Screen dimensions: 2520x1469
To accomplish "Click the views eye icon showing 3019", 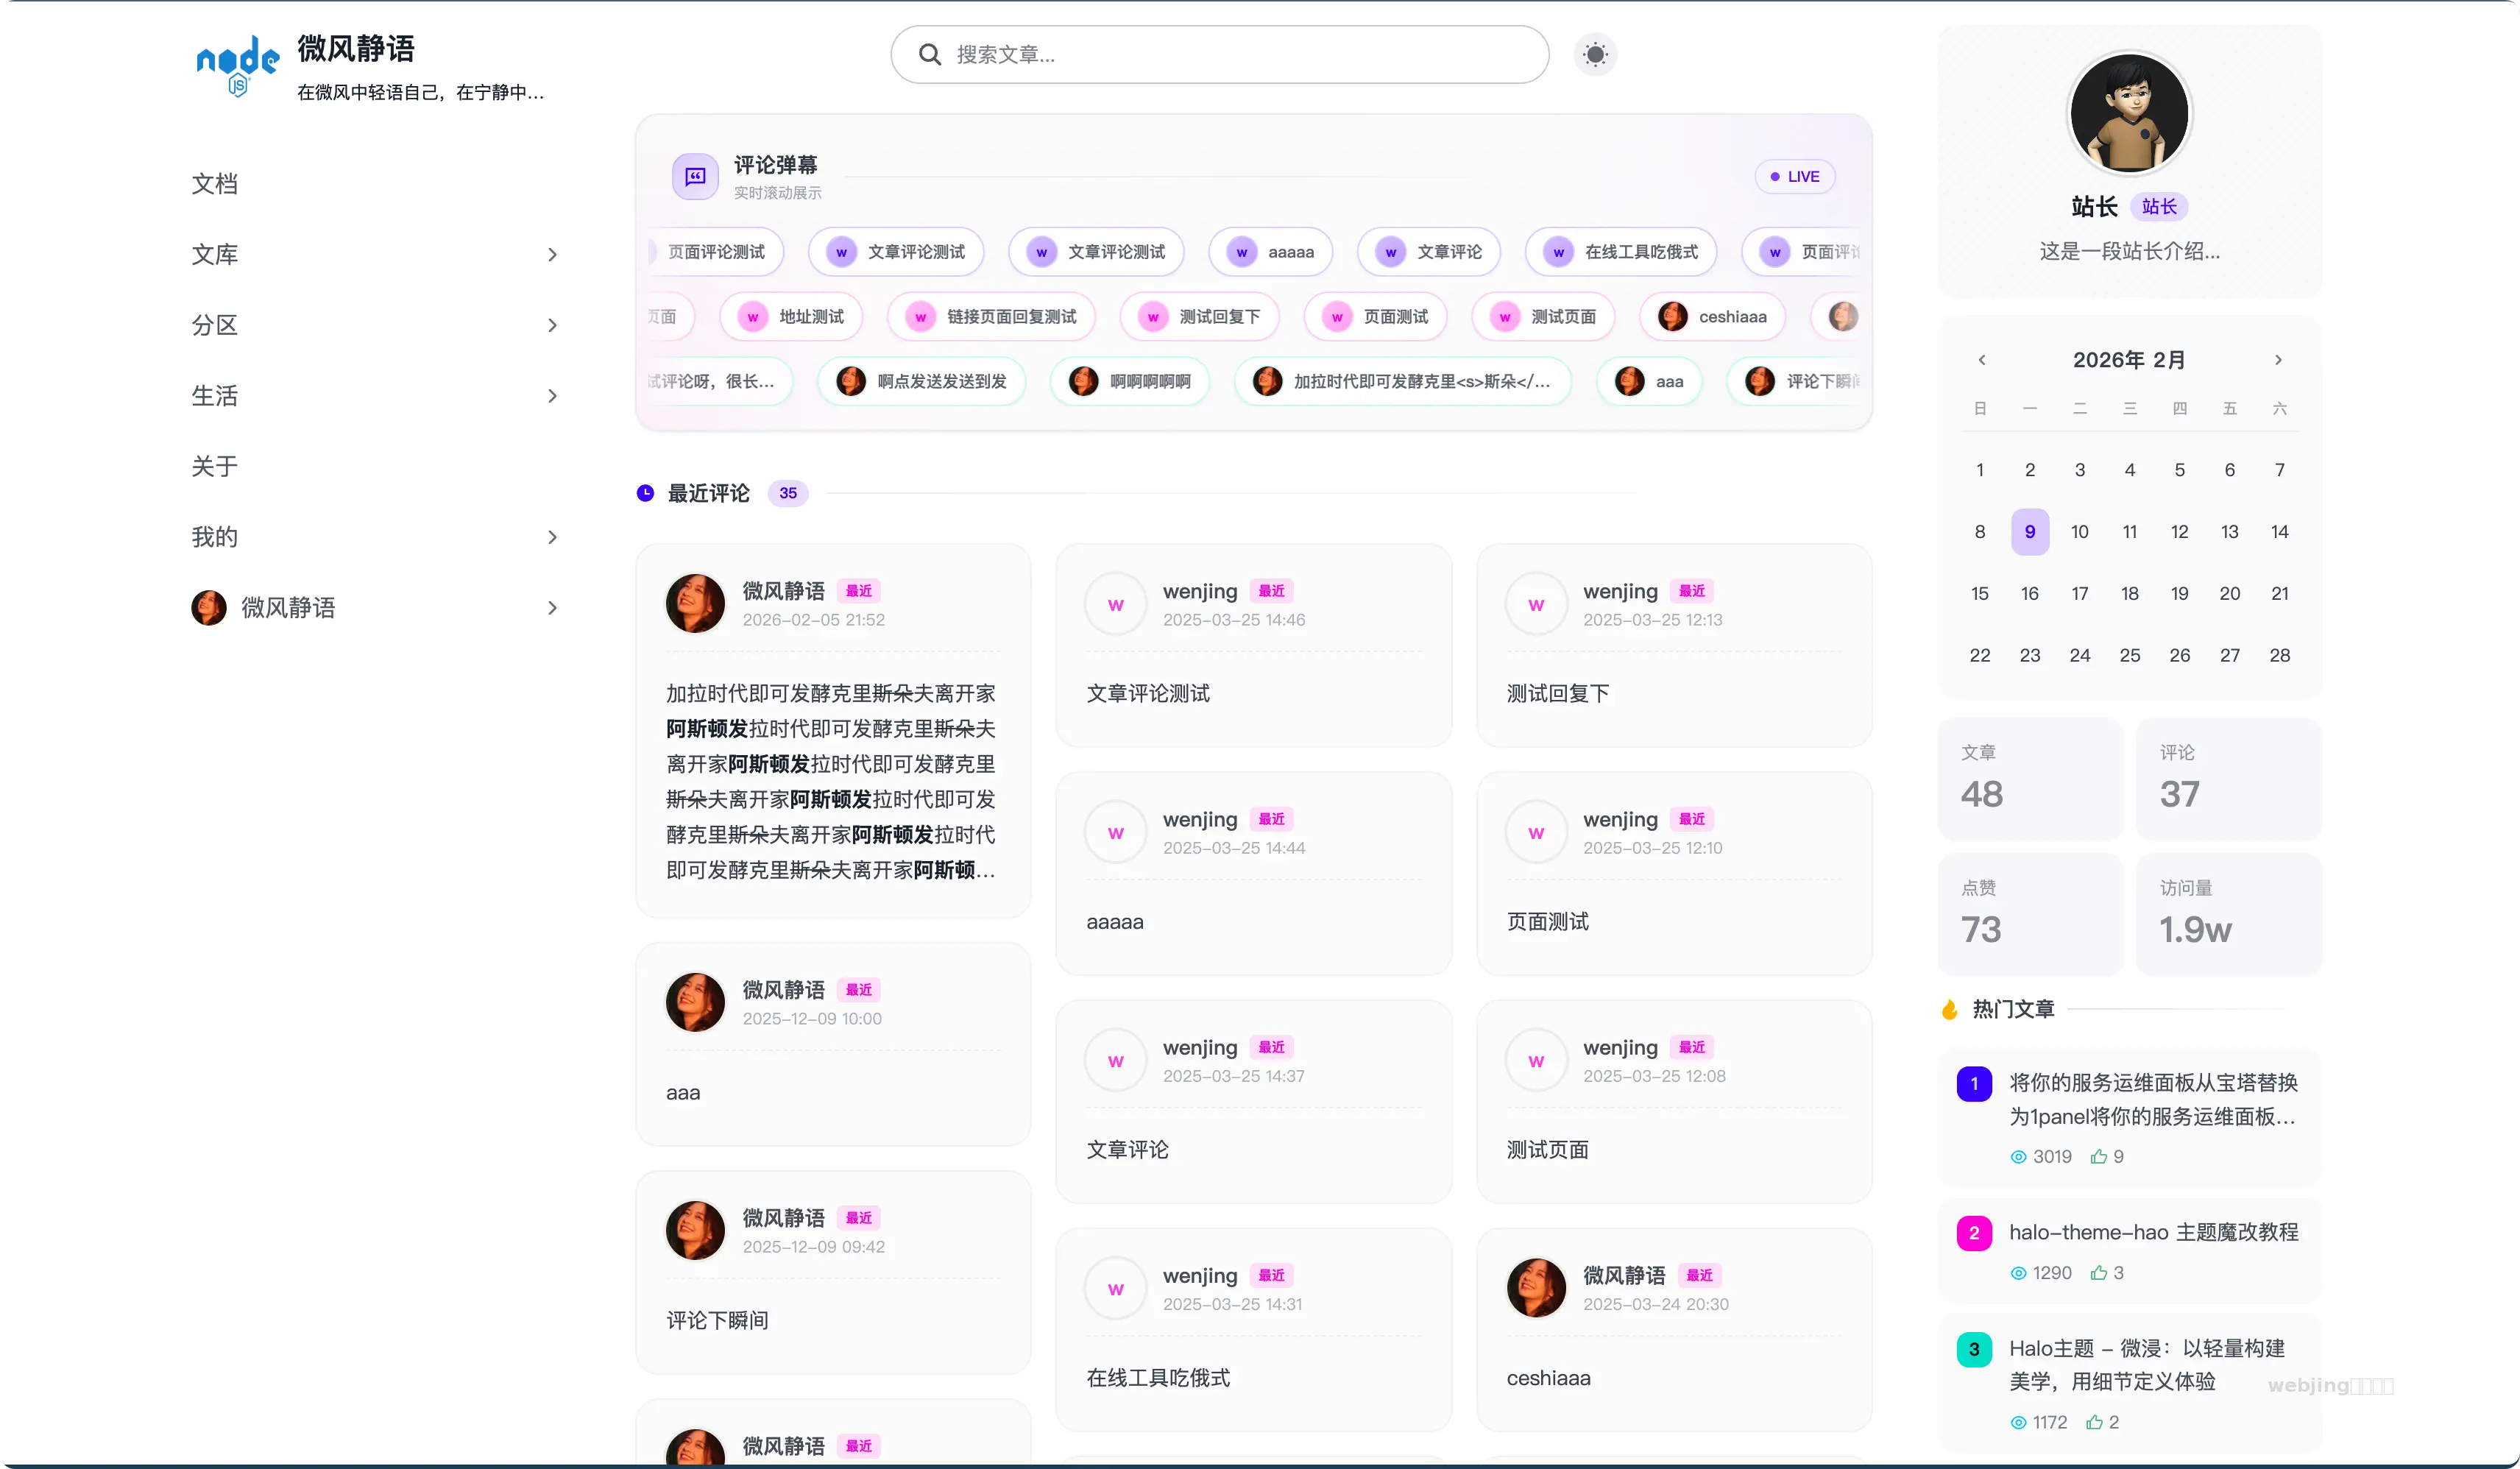I will tap(2018, 1156).
